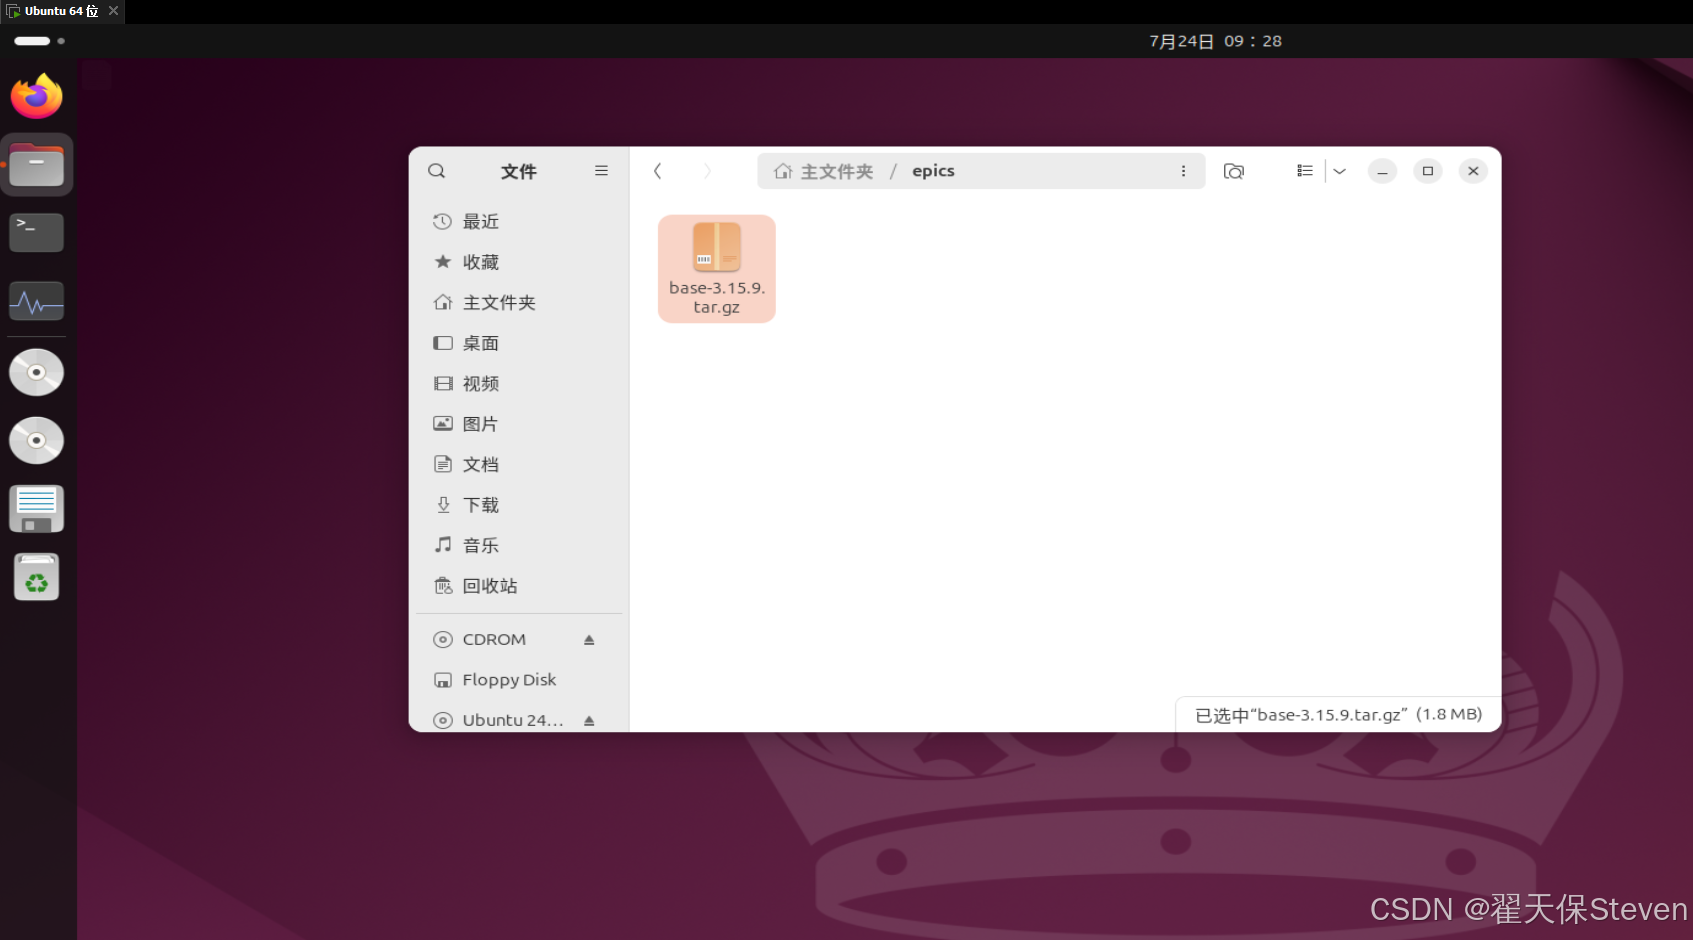
Task: Maximize the Files window
Action: [x=1428, y=171]
